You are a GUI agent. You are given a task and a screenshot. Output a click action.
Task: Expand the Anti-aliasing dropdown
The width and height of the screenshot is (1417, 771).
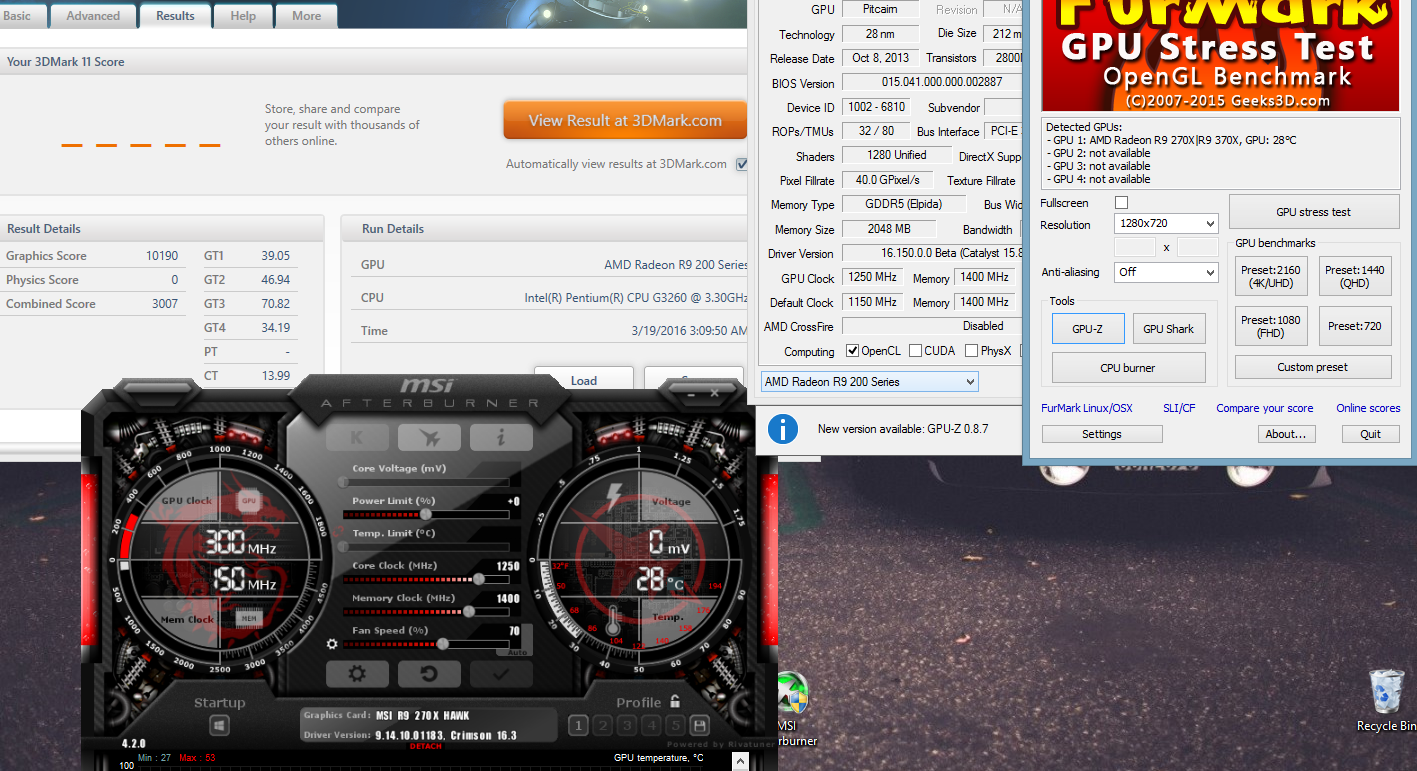(x=1165, y=272)
